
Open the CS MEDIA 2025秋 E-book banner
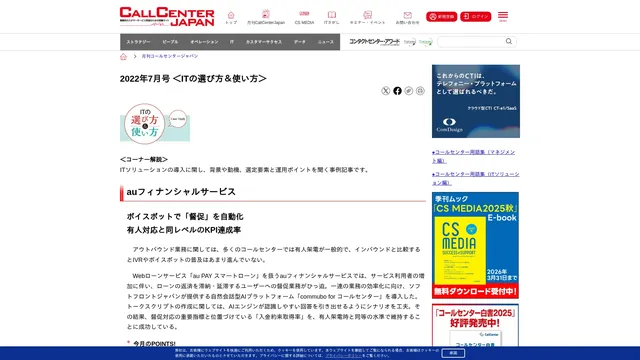[476, 245]
